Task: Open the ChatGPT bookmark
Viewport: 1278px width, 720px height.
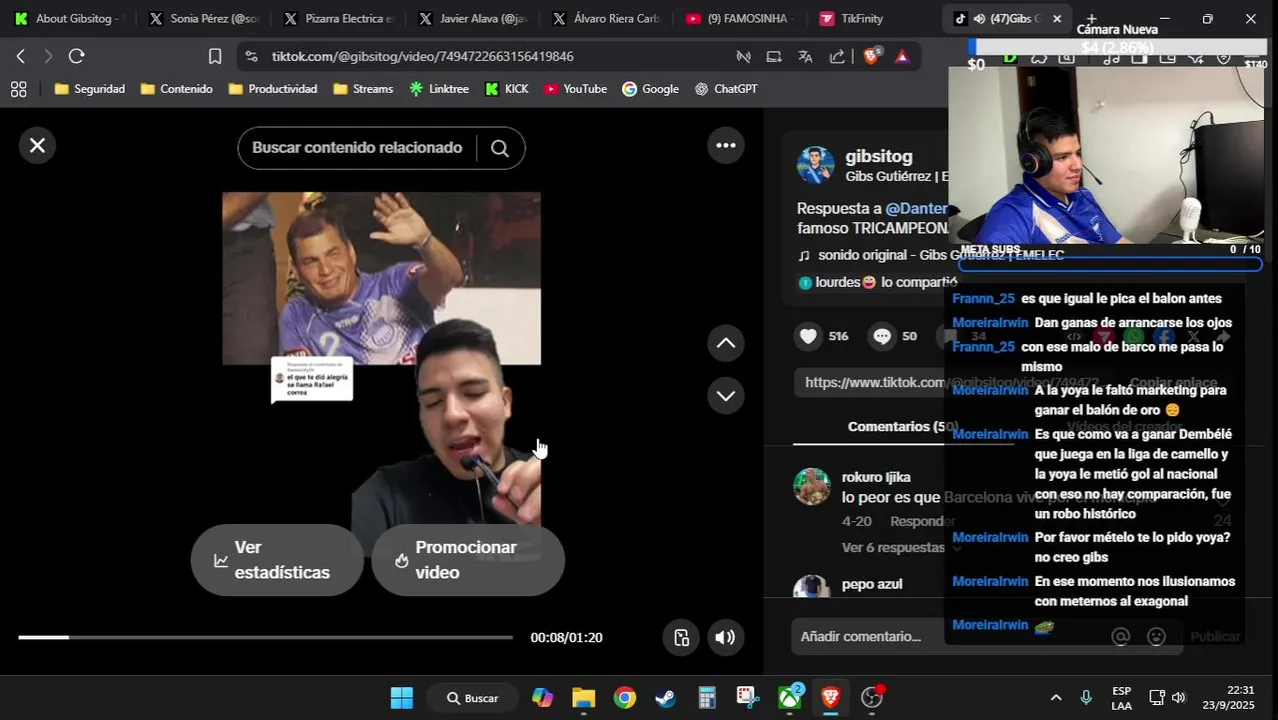Action: tap(726, 89)
